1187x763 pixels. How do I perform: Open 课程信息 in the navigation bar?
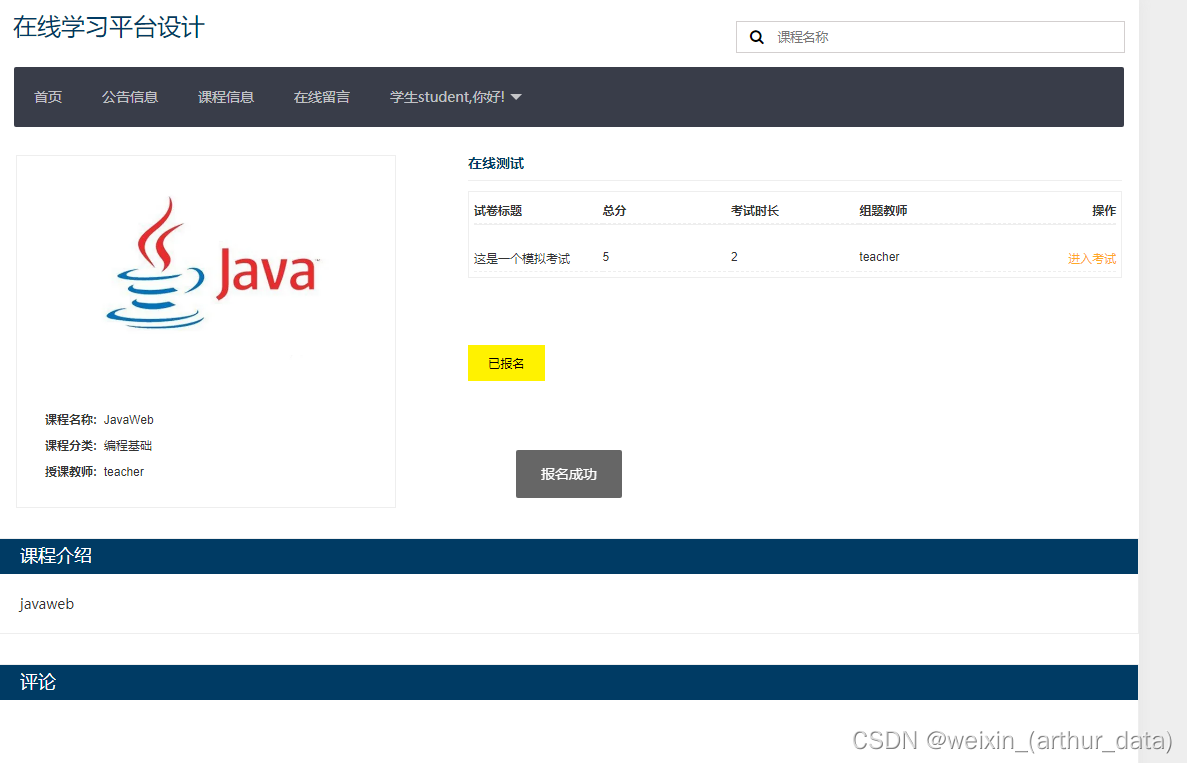226,97
